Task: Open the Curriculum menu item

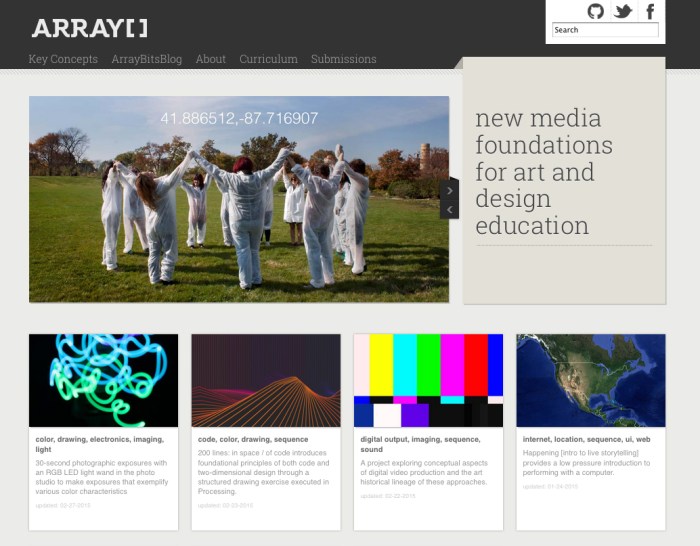Action: click(268, 59)
